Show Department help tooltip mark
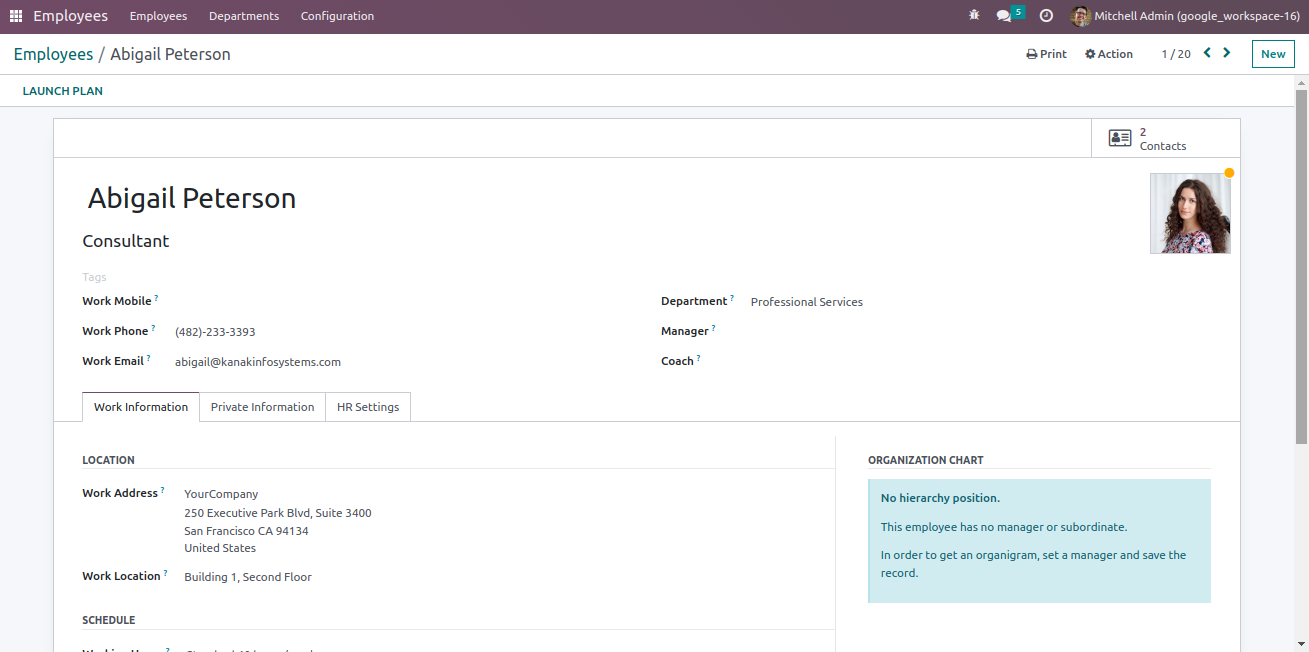This screenshot has width=1309, height=652. (x=732, y=298)
